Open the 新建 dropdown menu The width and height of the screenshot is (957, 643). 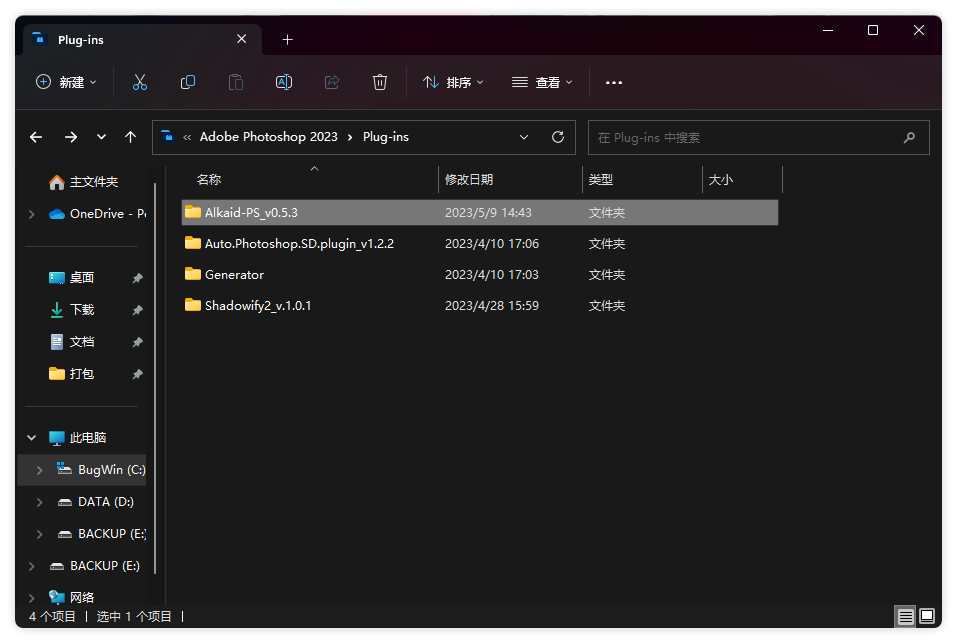coord(67,82)
